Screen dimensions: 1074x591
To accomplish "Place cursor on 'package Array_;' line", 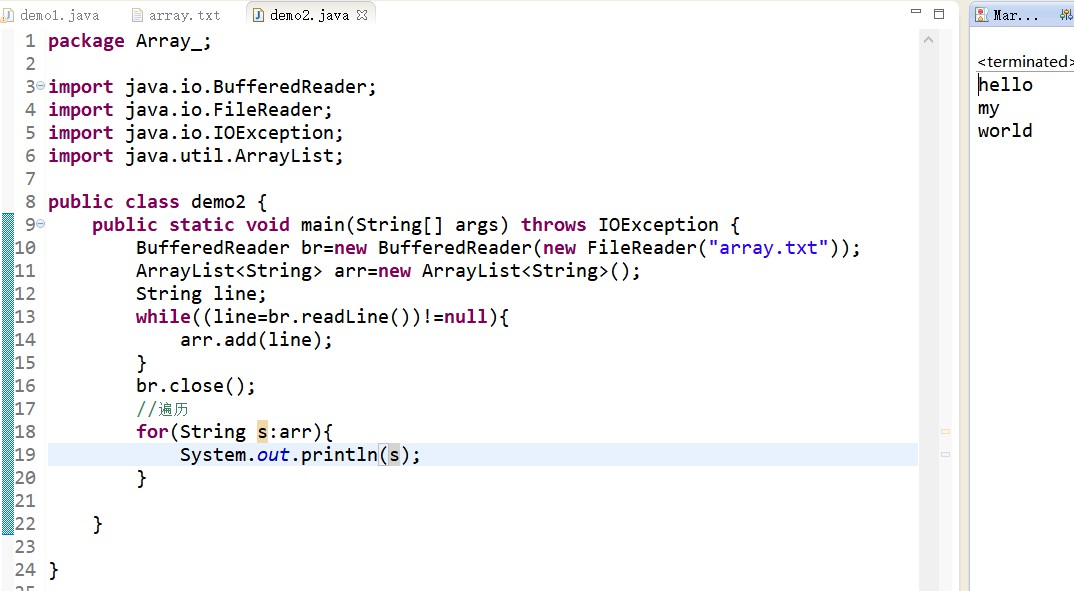I will (129, 41).
